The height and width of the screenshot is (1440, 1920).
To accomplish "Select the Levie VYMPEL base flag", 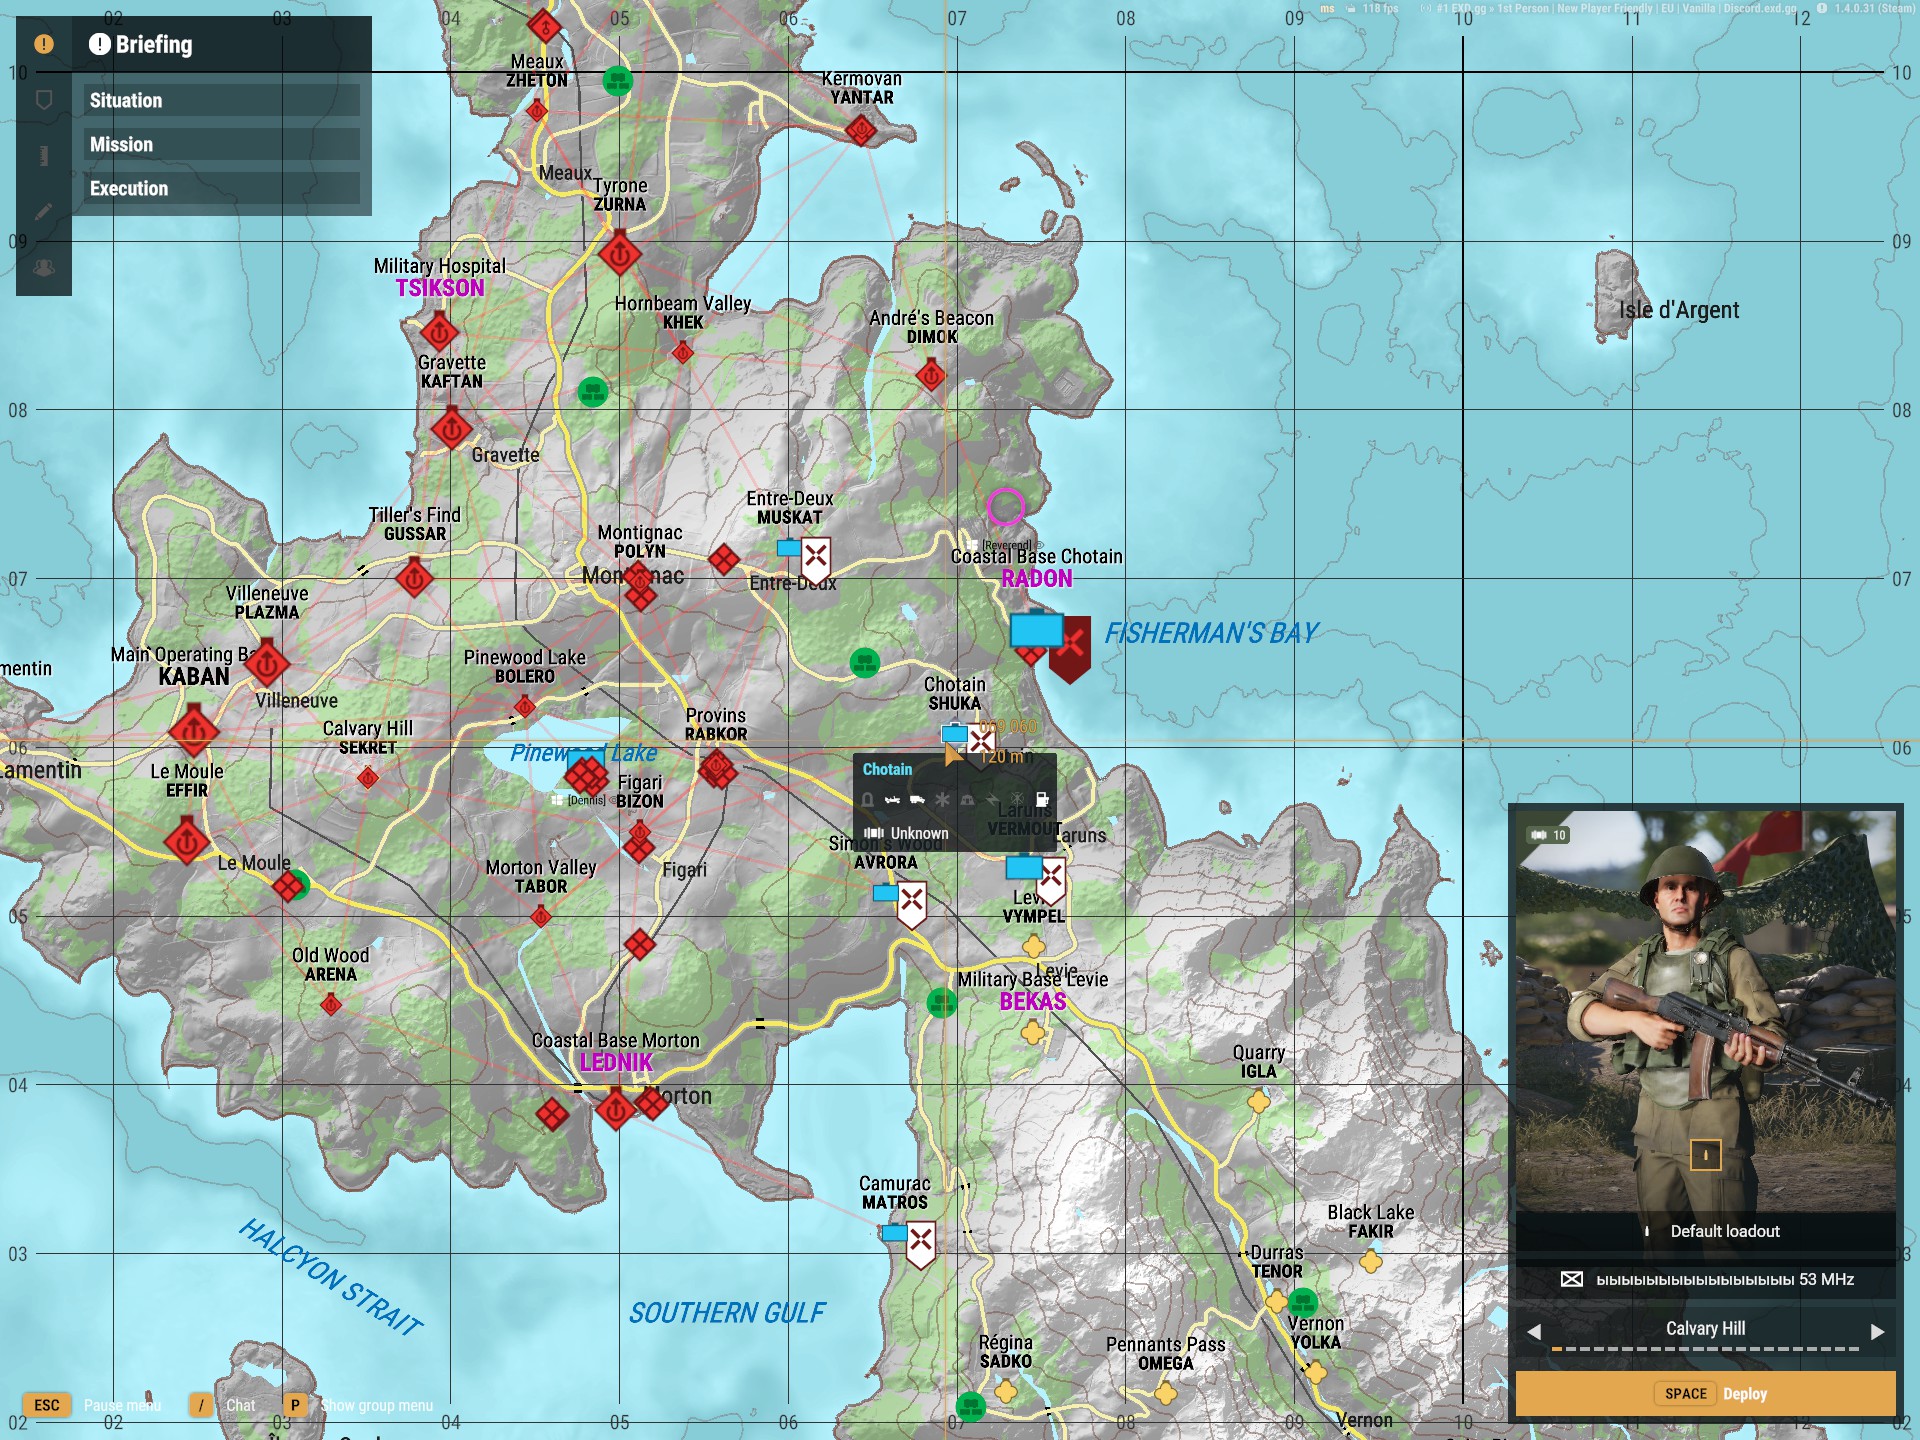I will (1051, 880).
